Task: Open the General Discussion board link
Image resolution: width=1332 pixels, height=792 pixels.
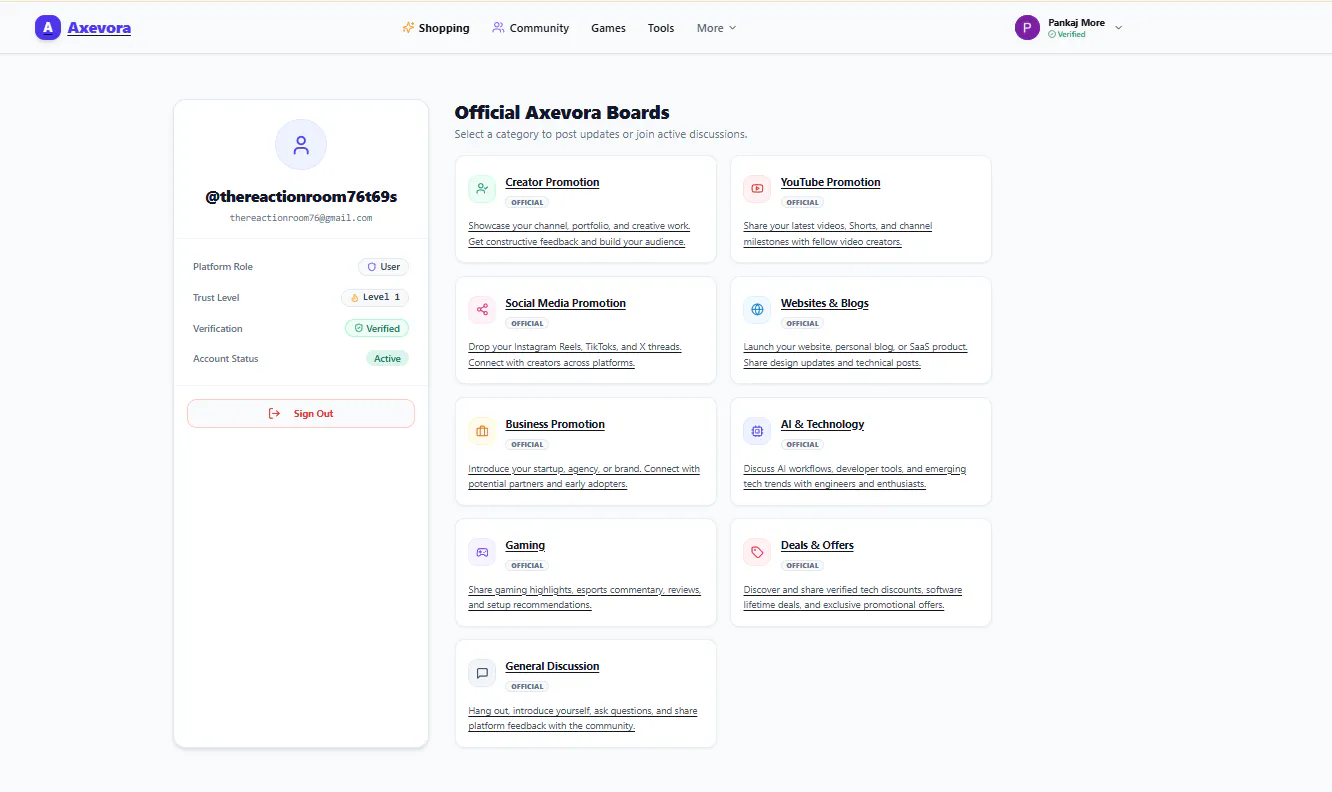Action: coord(553,666)
